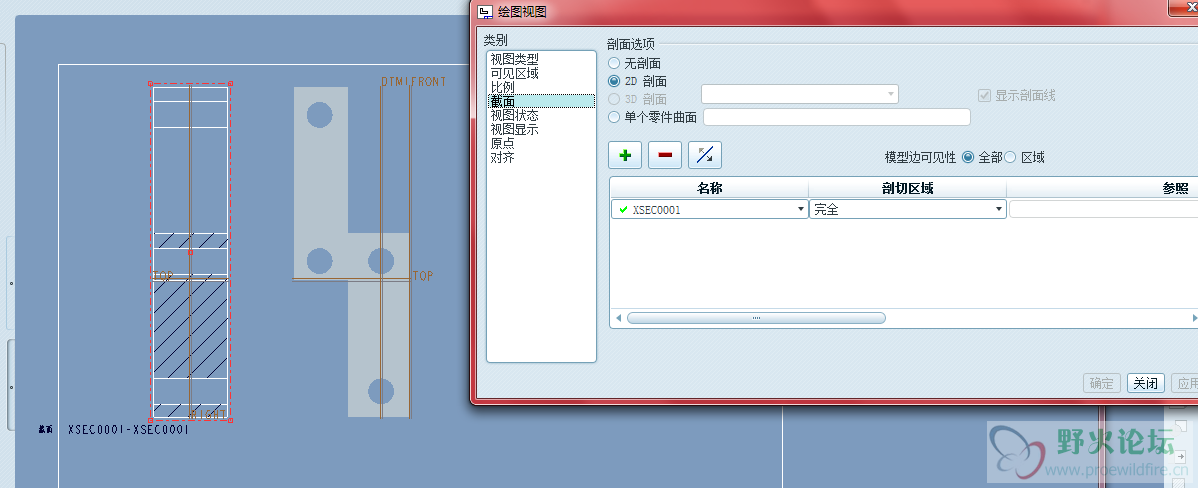Image resolution: width=1198 pixels, height=488 pixels.
Task: Select 原点 in the category list
Action: pyautogui.click(x=502, y=143)
